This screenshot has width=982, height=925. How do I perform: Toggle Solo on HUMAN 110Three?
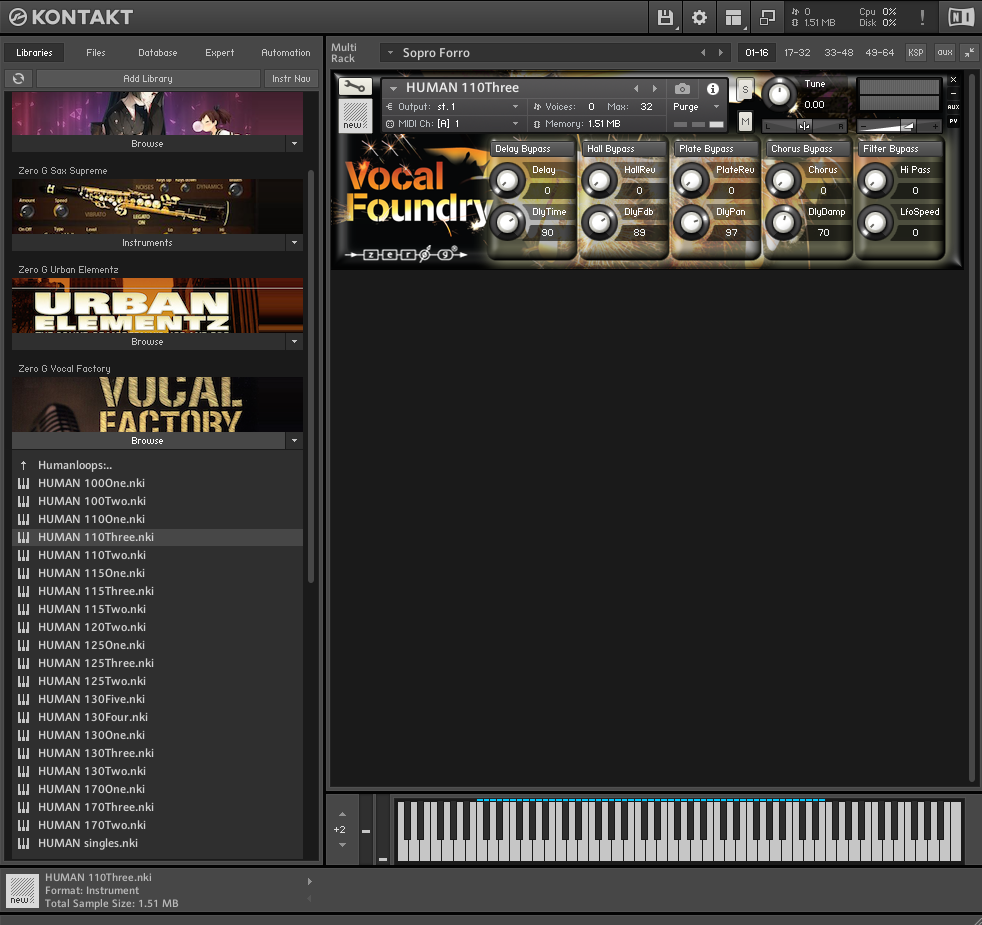pos(745,90)
